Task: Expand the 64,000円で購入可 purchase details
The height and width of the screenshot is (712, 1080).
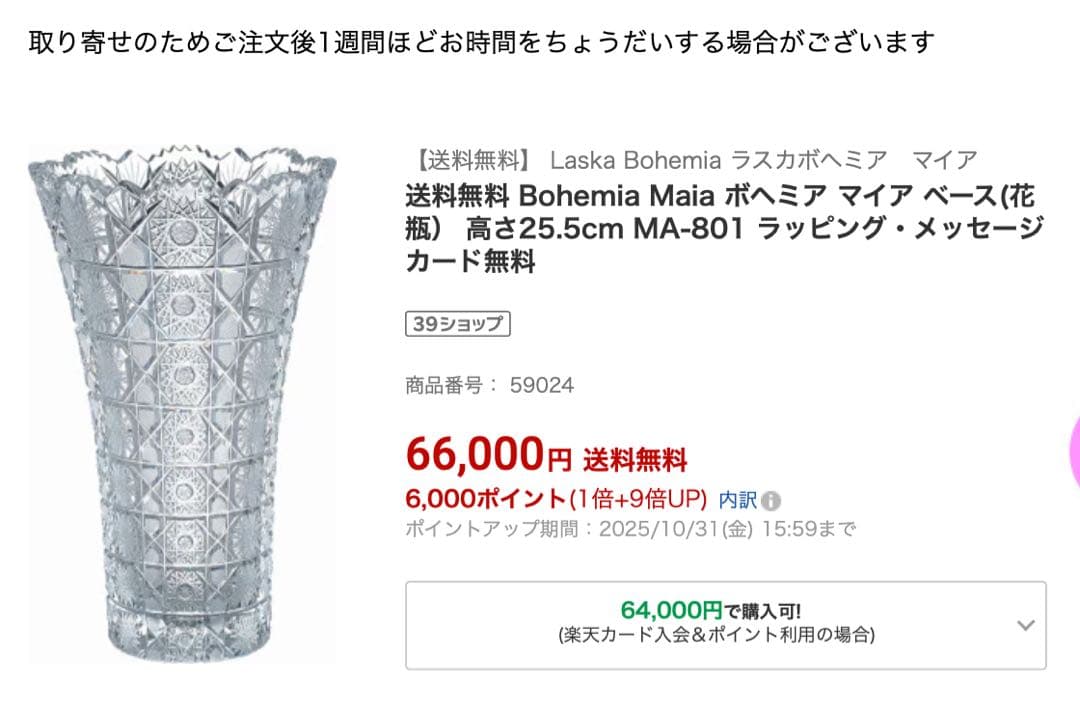Action: click(720, 618)
